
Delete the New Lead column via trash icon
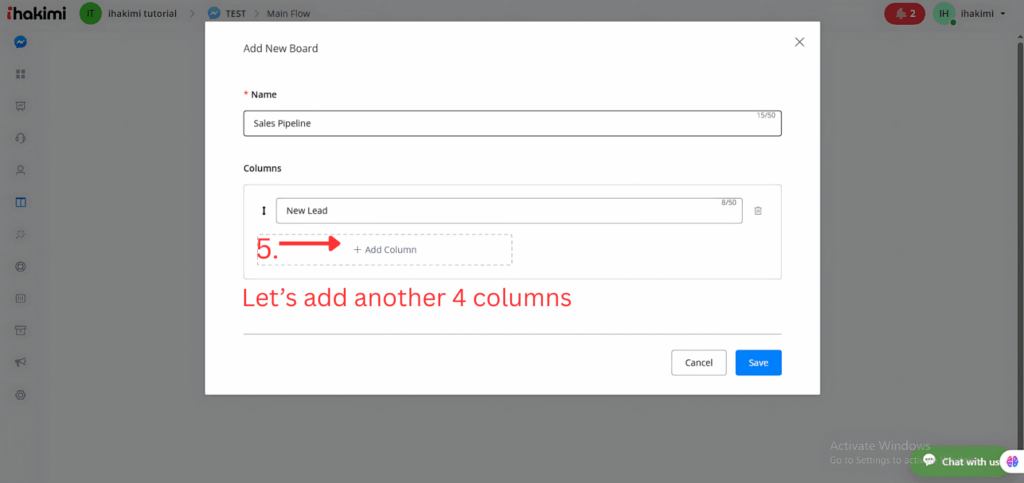click(x=758, y=211)
